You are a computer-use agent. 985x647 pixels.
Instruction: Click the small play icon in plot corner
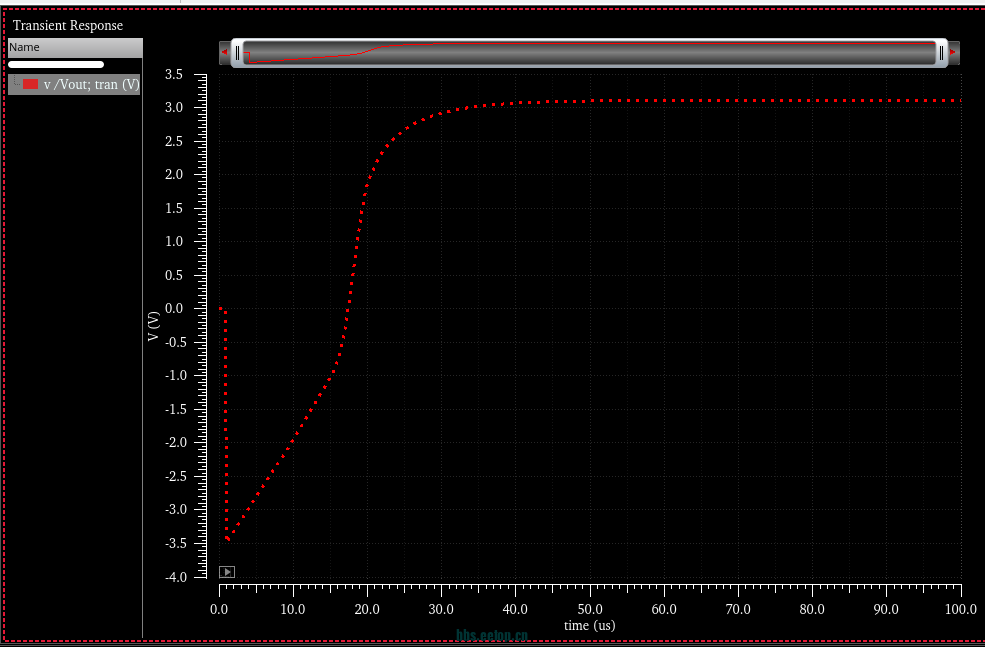tap(227, 572)
